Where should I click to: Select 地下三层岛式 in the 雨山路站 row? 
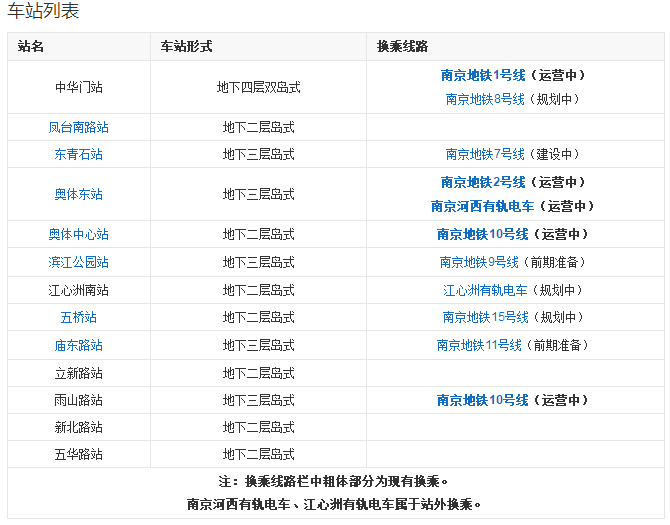[x=259, y=400]
